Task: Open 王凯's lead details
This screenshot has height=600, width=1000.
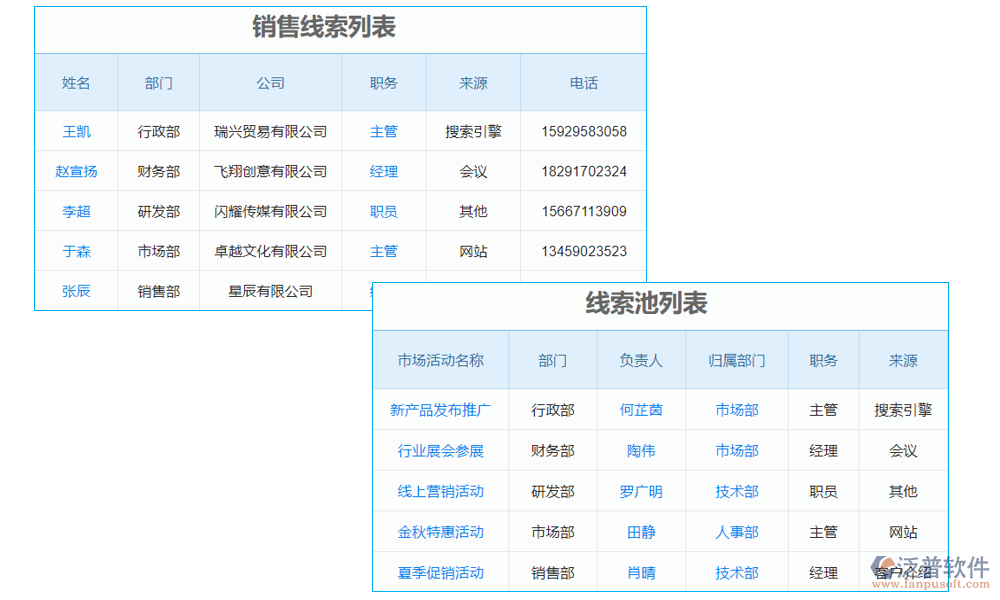Action: click(76, 131)
